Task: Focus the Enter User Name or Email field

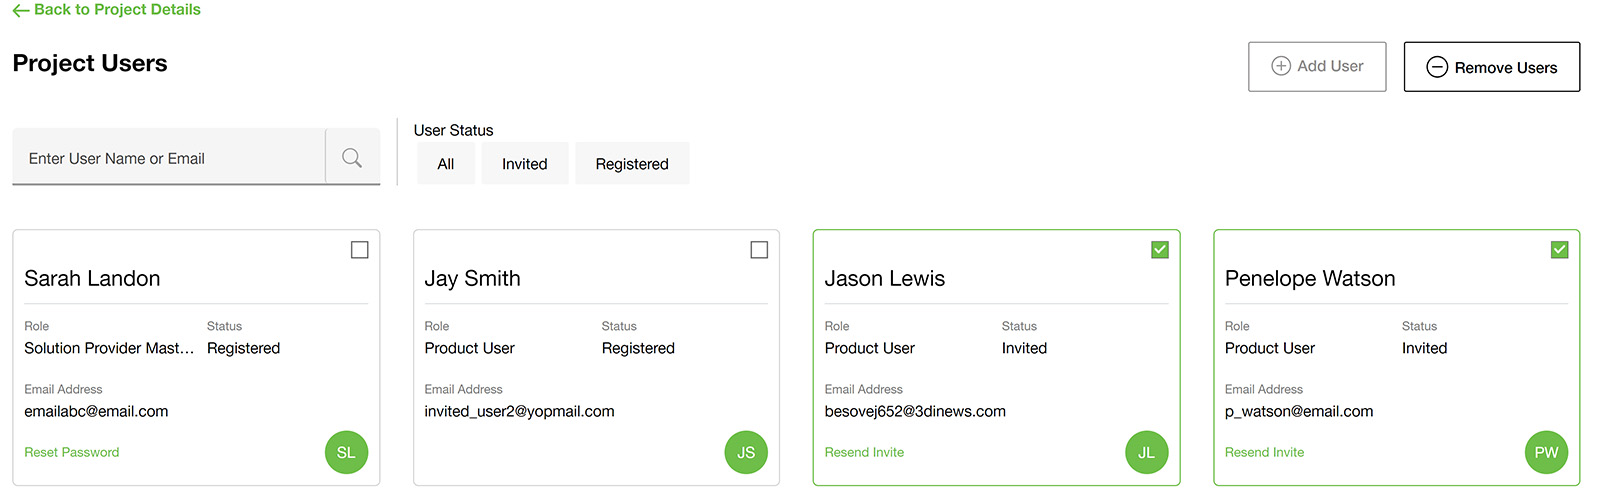Action: (169, 157)
